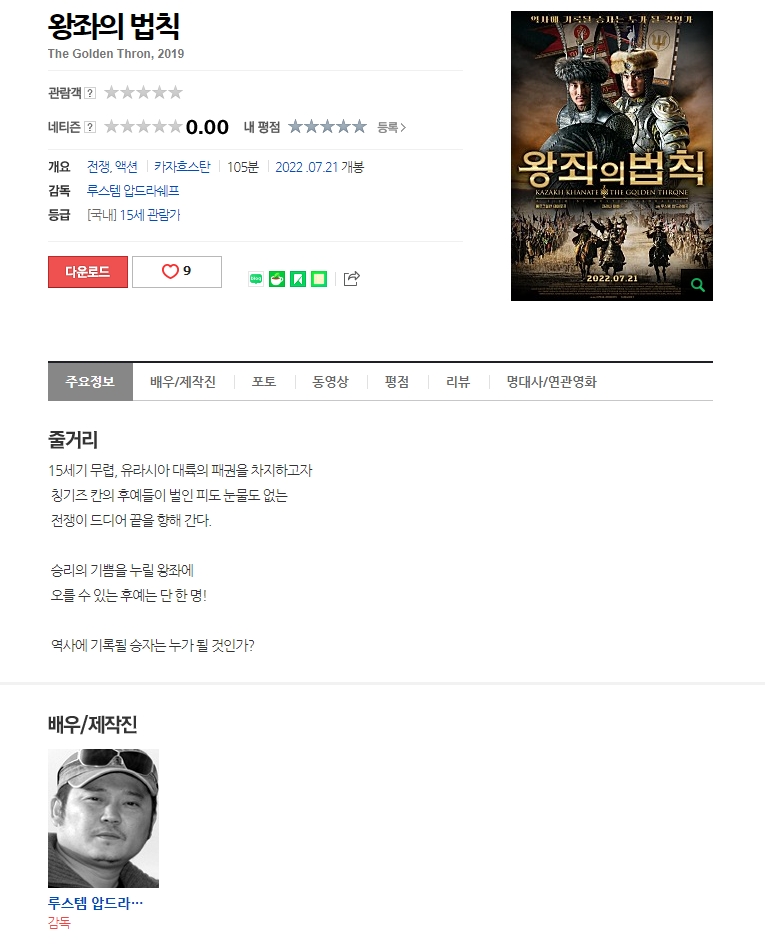The height and width of the screenshot is (949, 765).
Task: Click the red 다운로드 button
Action: tap(88, 272)
